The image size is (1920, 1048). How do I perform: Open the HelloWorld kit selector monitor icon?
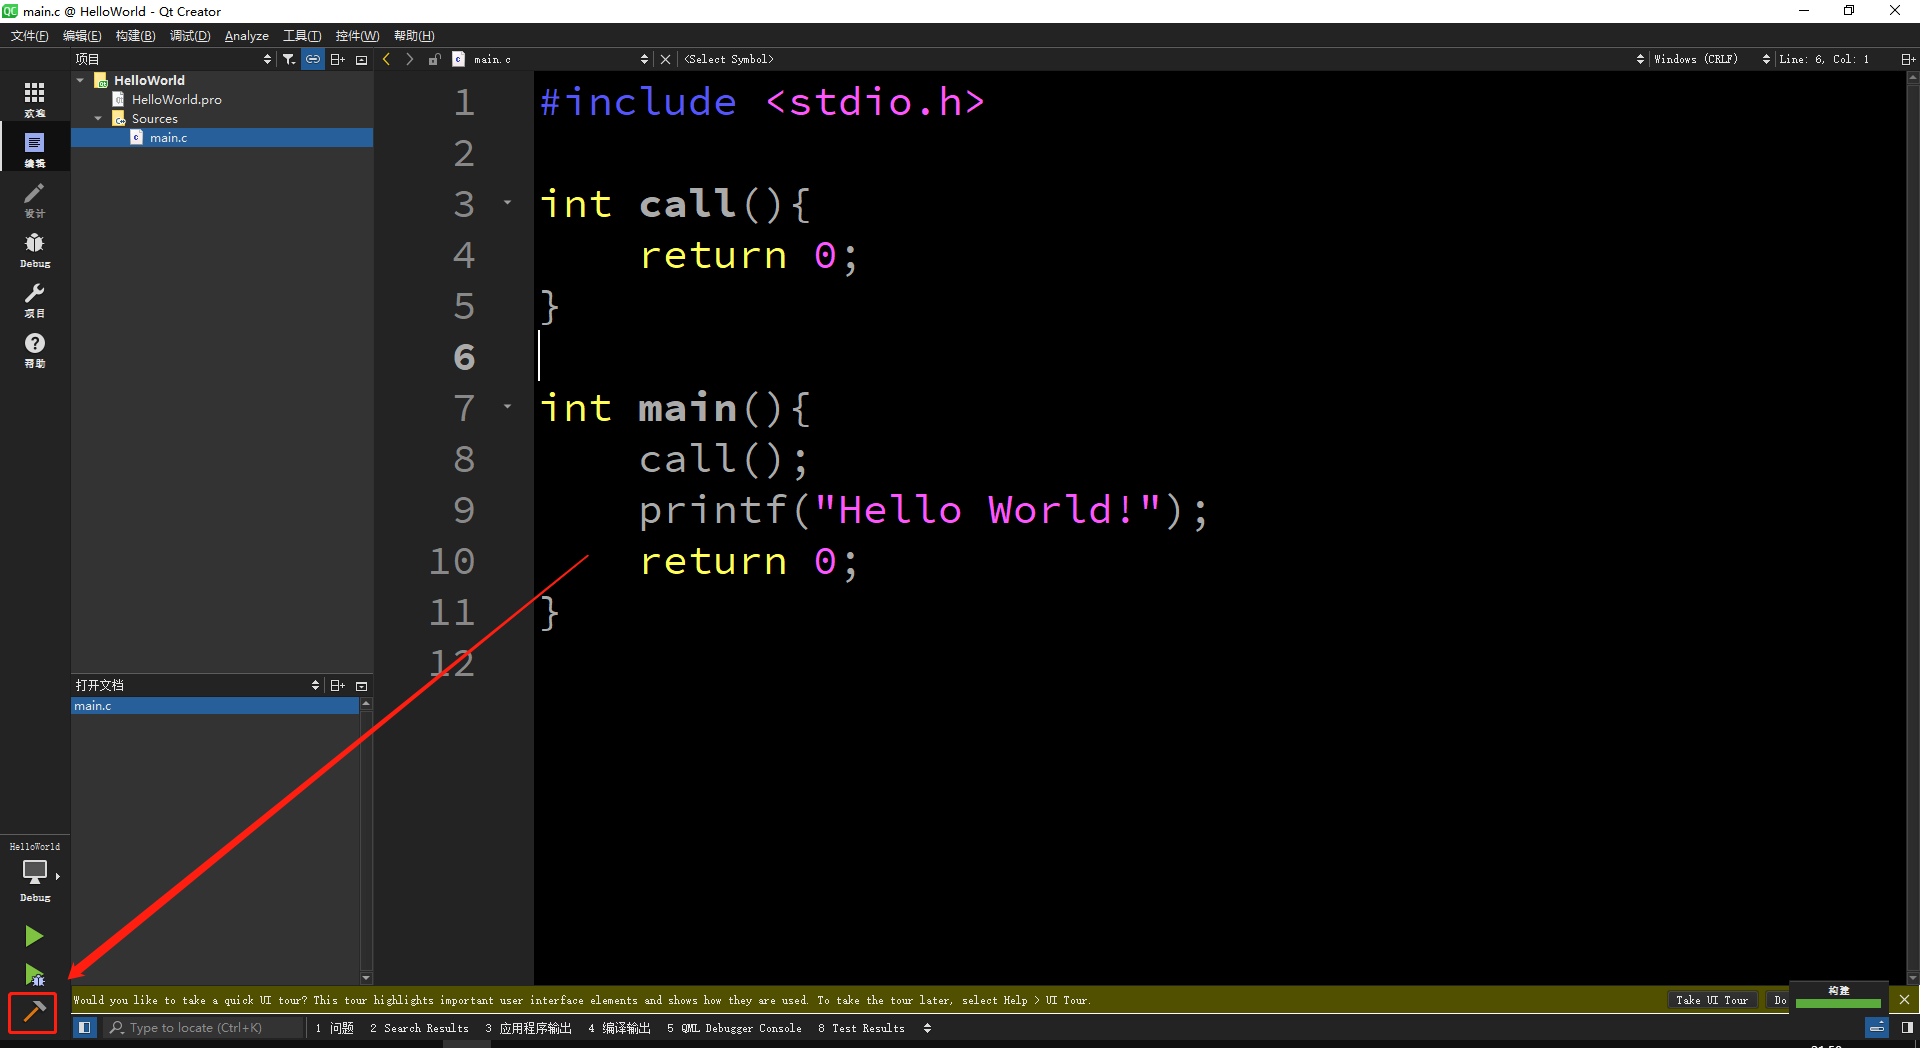tap(34, 873)
